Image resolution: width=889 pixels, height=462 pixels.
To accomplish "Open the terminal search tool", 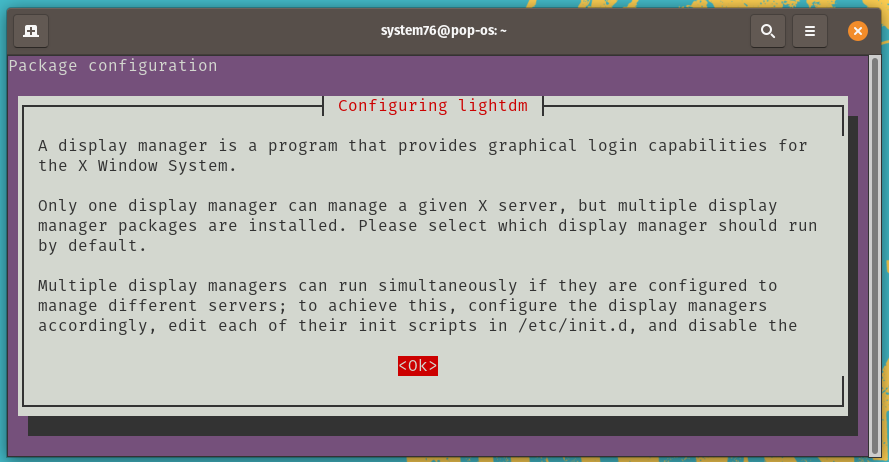I will pos(768,31).
